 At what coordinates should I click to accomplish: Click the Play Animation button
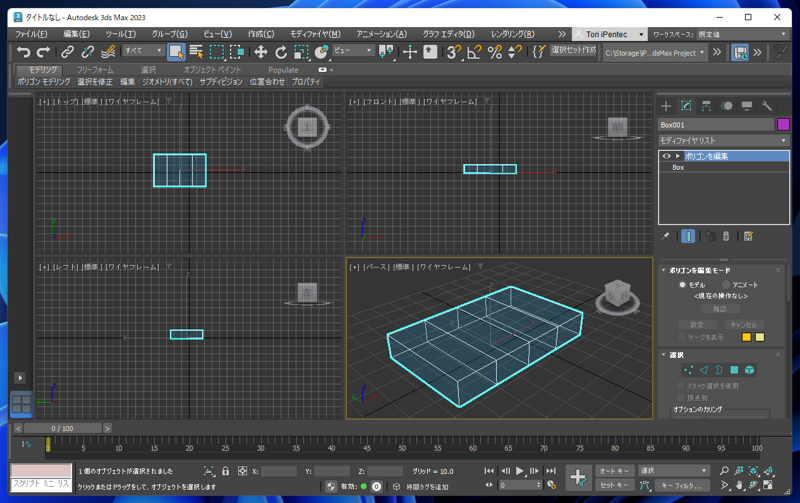[x=520, y=471]
